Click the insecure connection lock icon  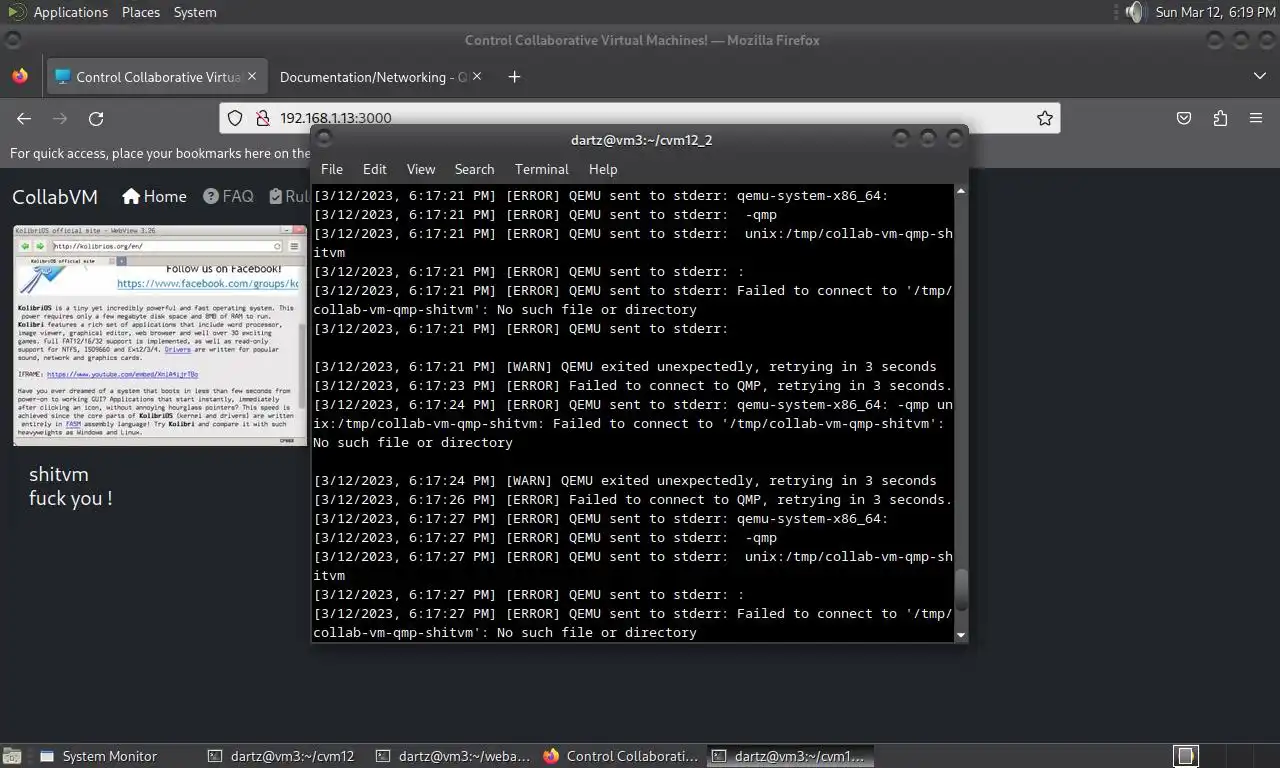point(262,118)
